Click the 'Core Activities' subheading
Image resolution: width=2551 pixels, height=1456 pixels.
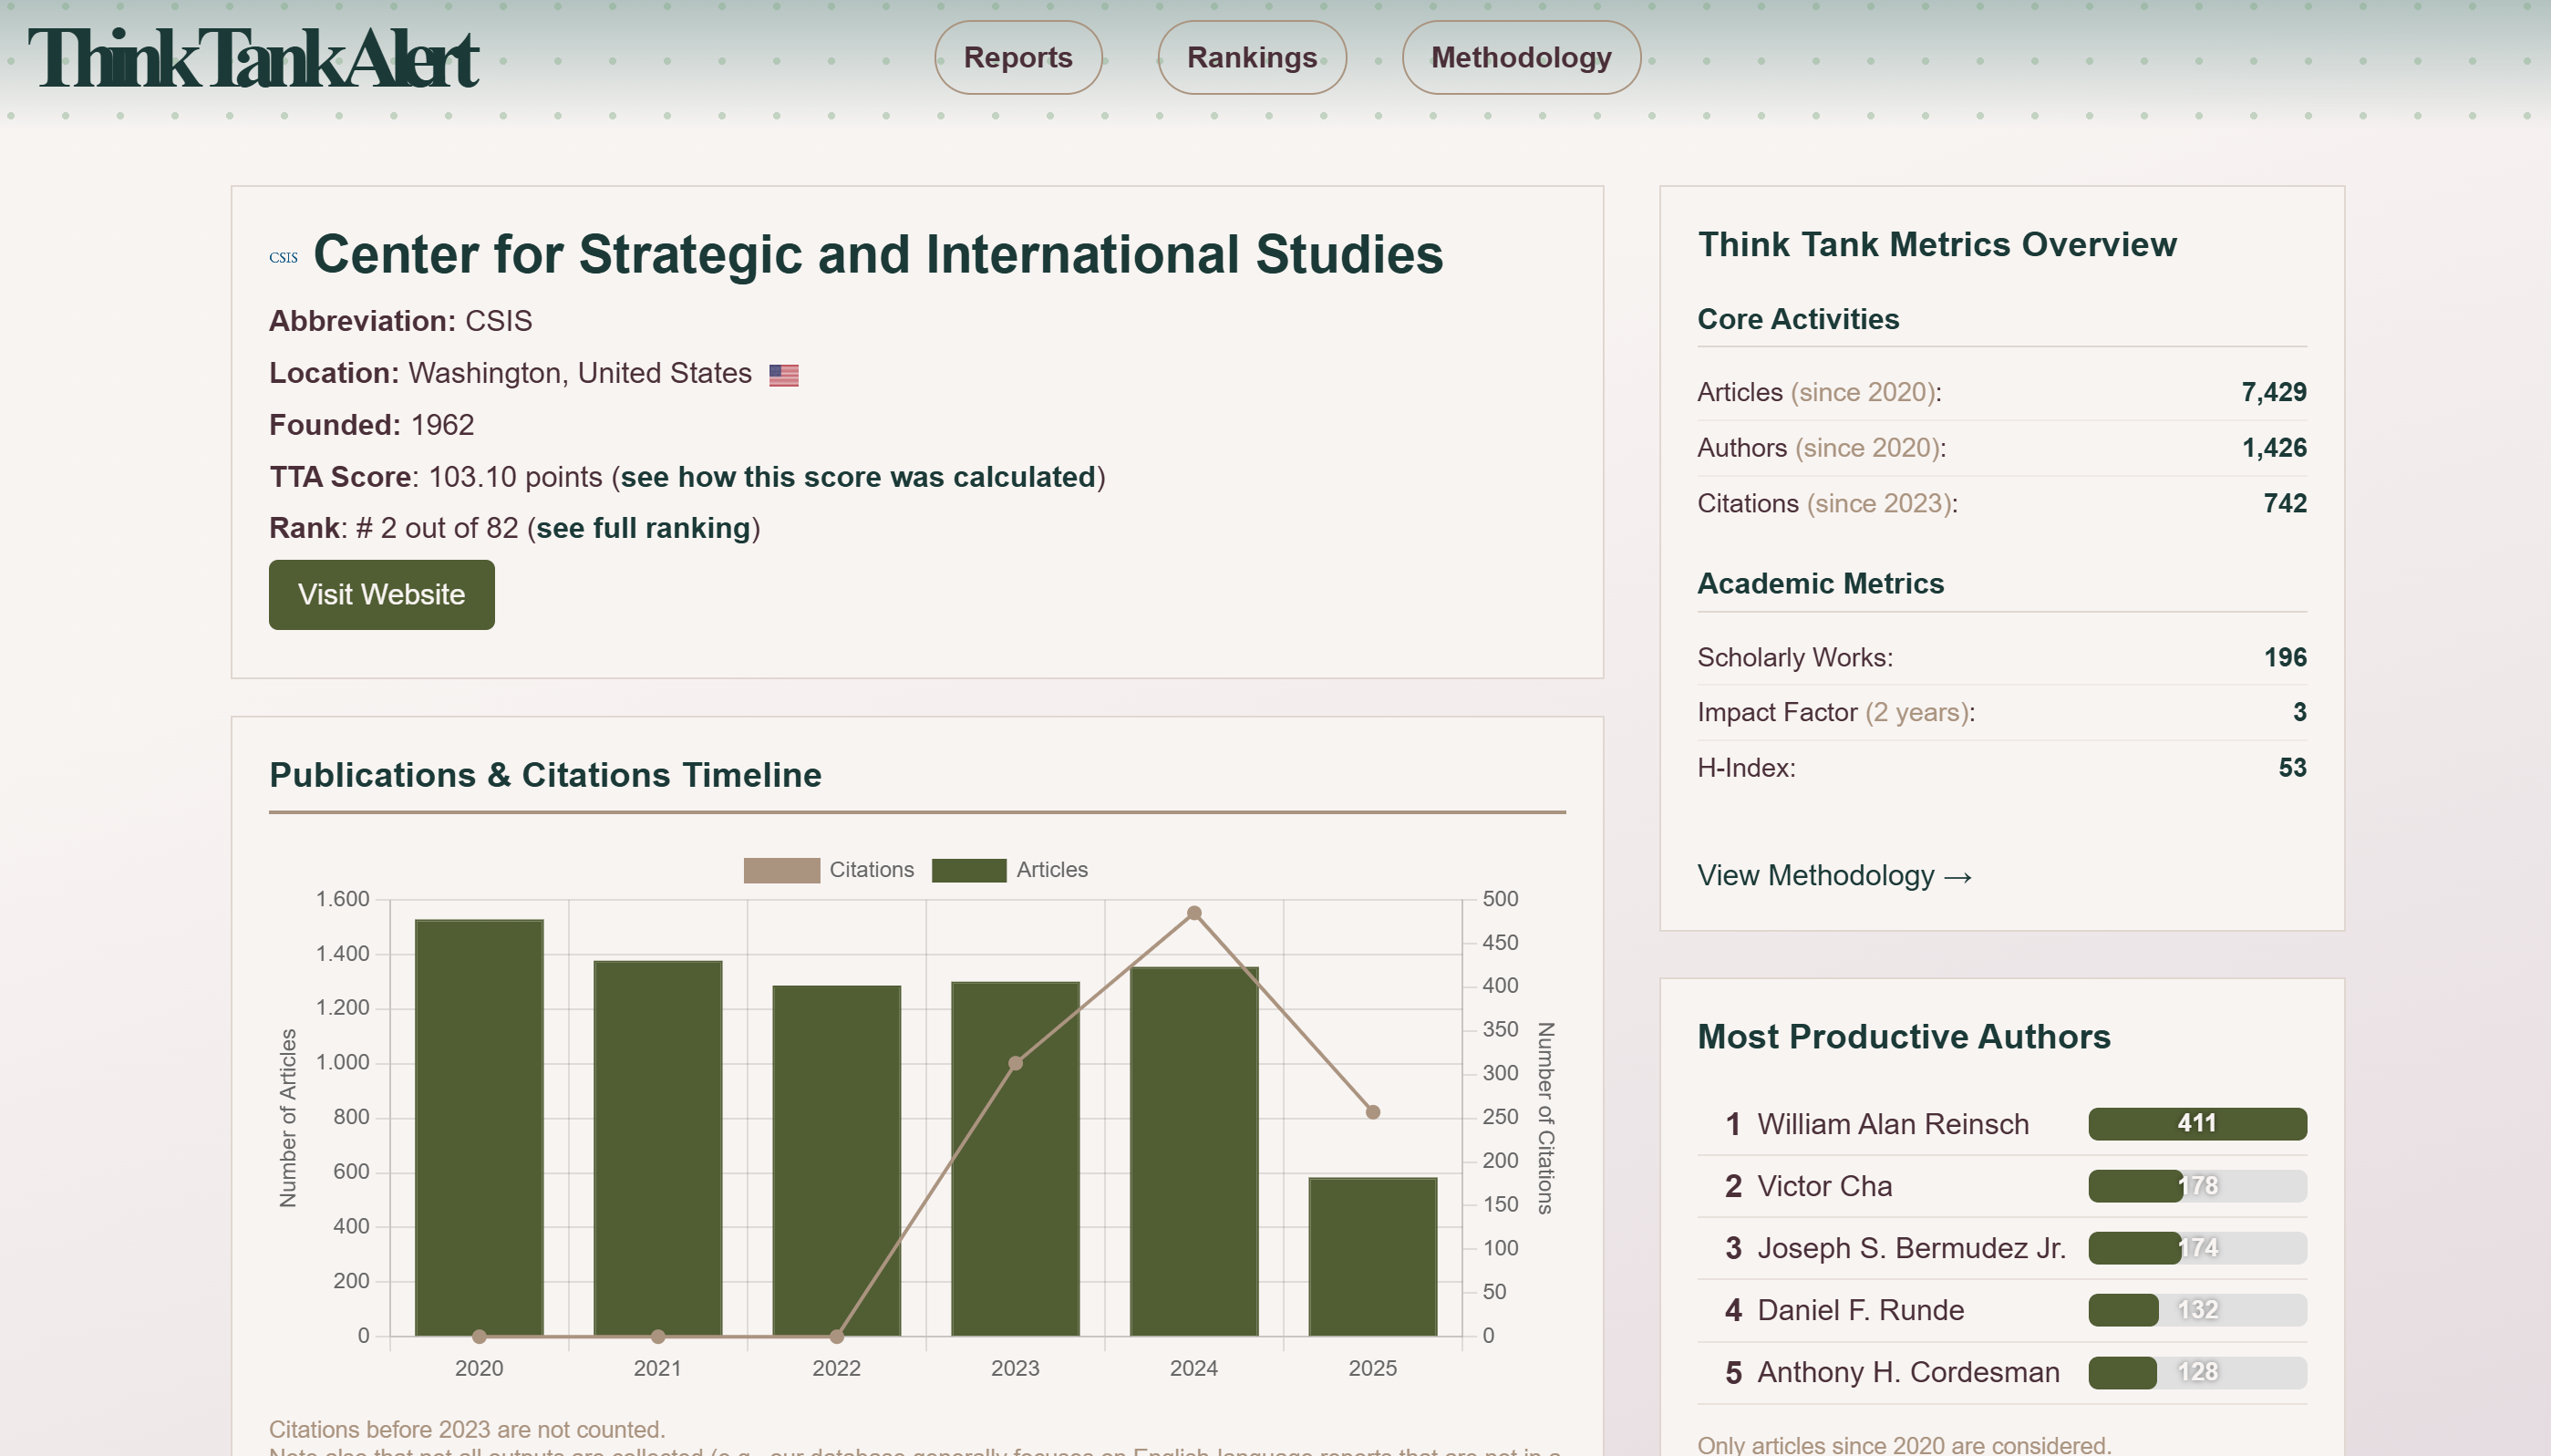coord(1798,319)
